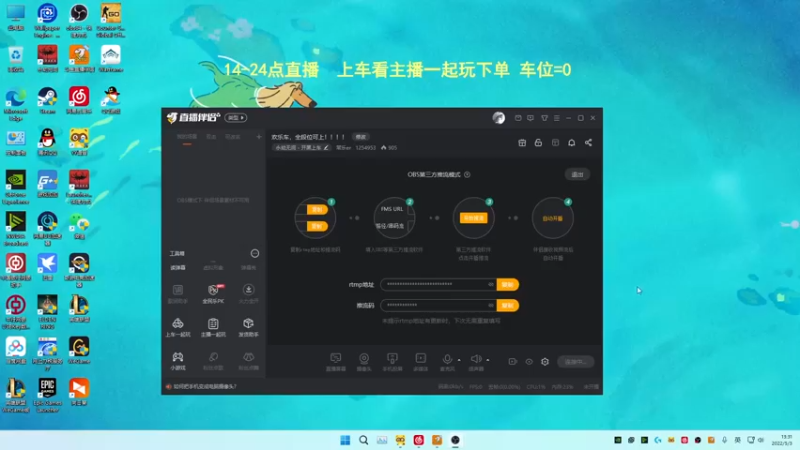The height and width of the screenshot is (450, 800).
Task: Open the 发货助手 tool
Action: coord(248,328)
